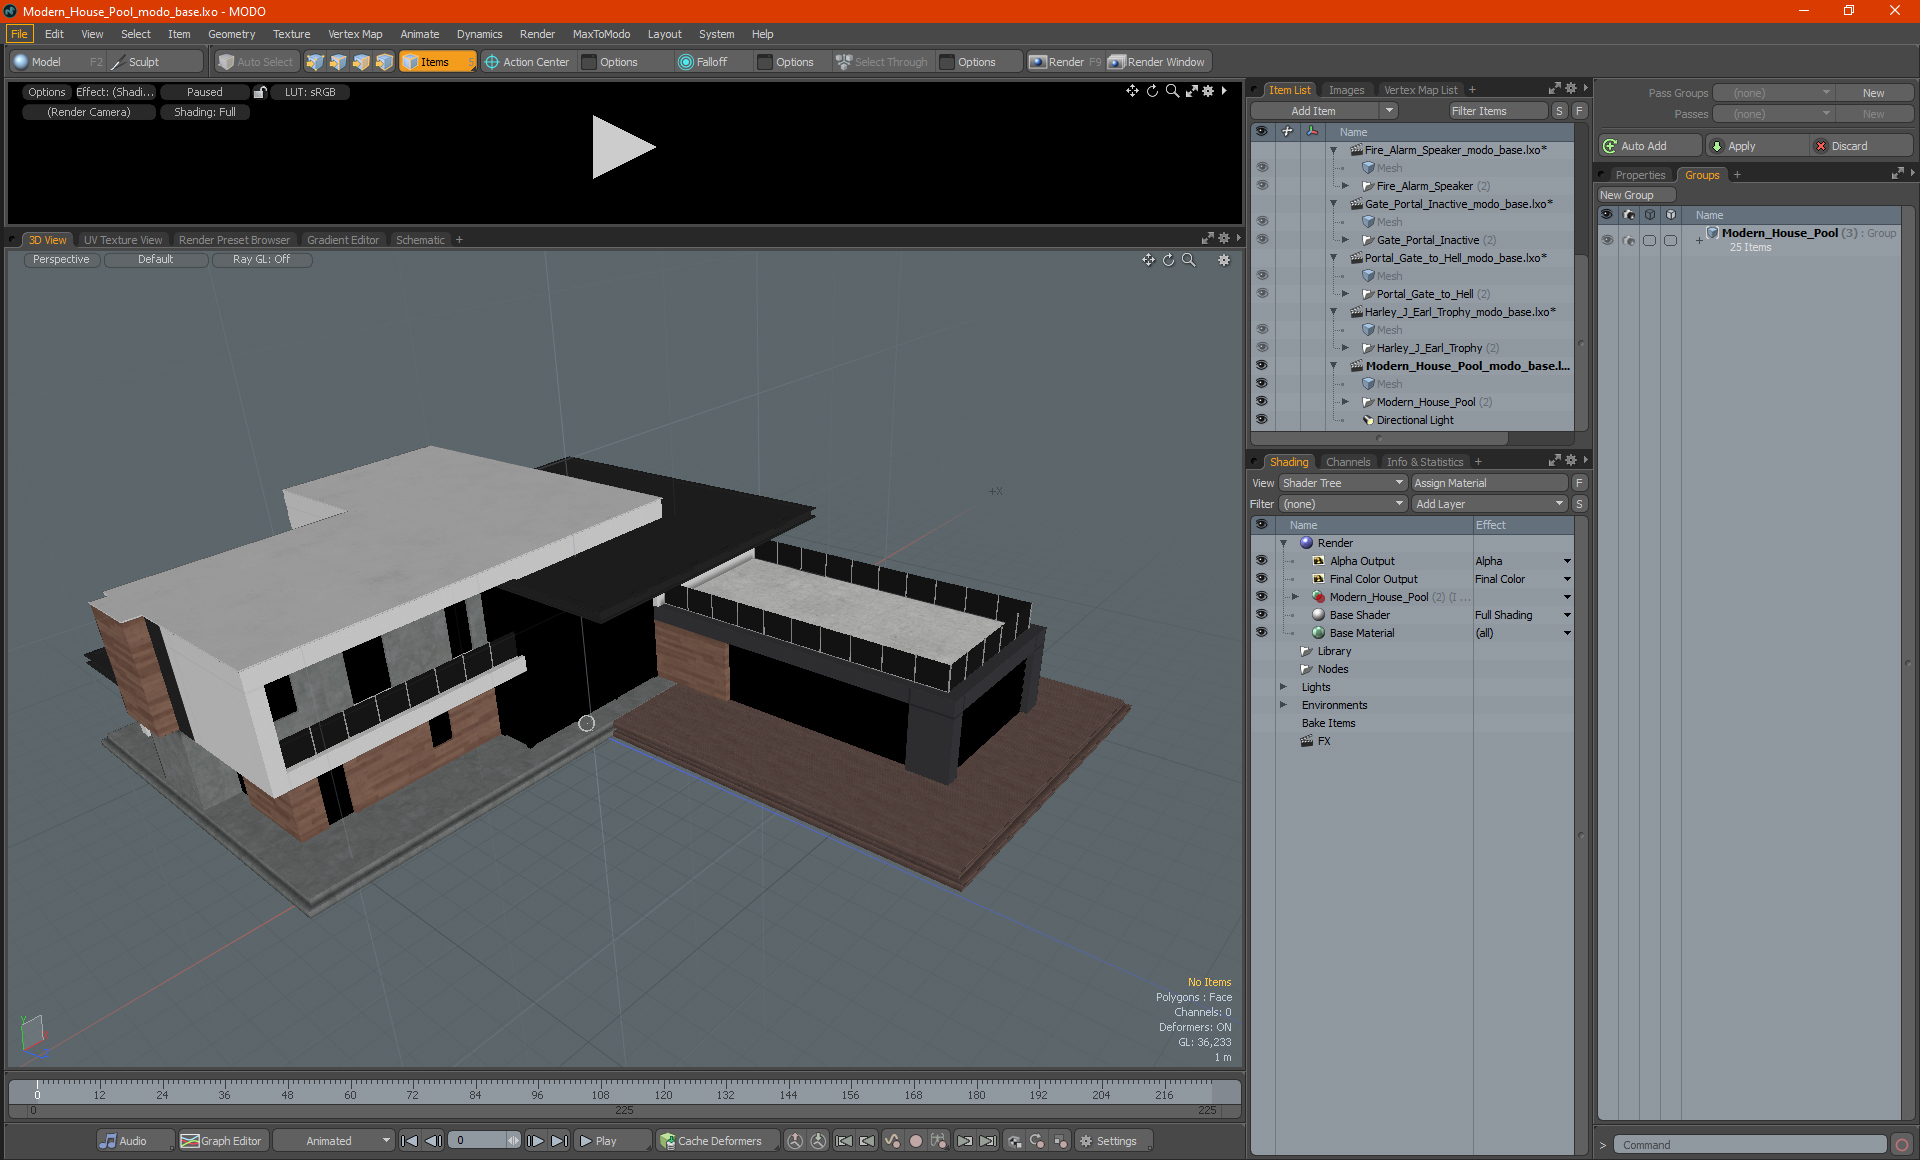The height and width of the screenshot is (1160, 1920).
Task: Open the preview panel gear settings
Action: (1208, 91)
